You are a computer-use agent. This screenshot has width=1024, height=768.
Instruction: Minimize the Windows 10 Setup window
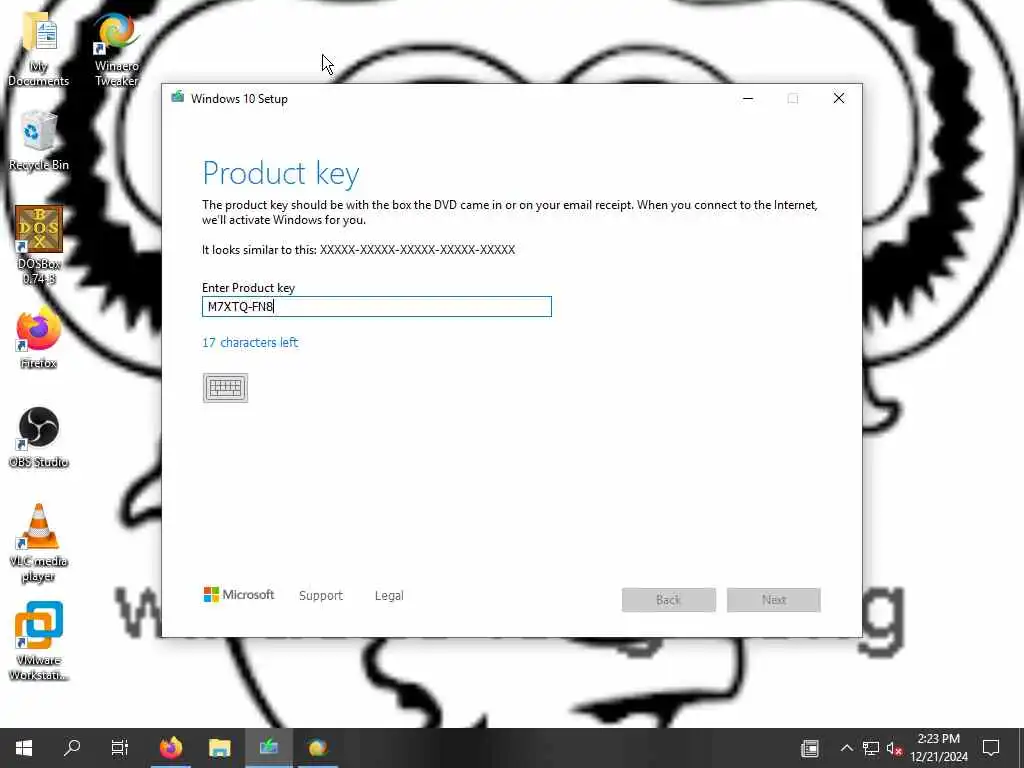(748, 99)
